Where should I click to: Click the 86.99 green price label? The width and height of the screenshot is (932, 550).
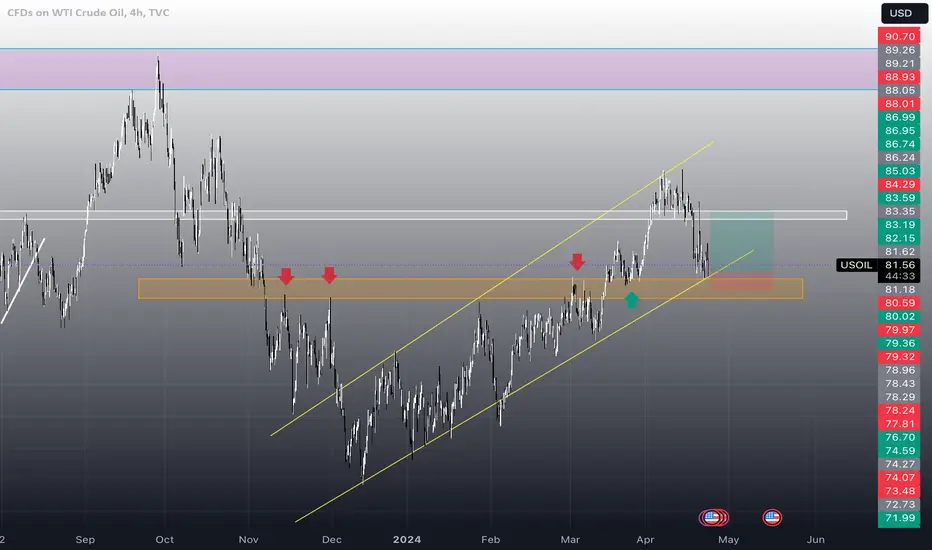tap(900, 118)
